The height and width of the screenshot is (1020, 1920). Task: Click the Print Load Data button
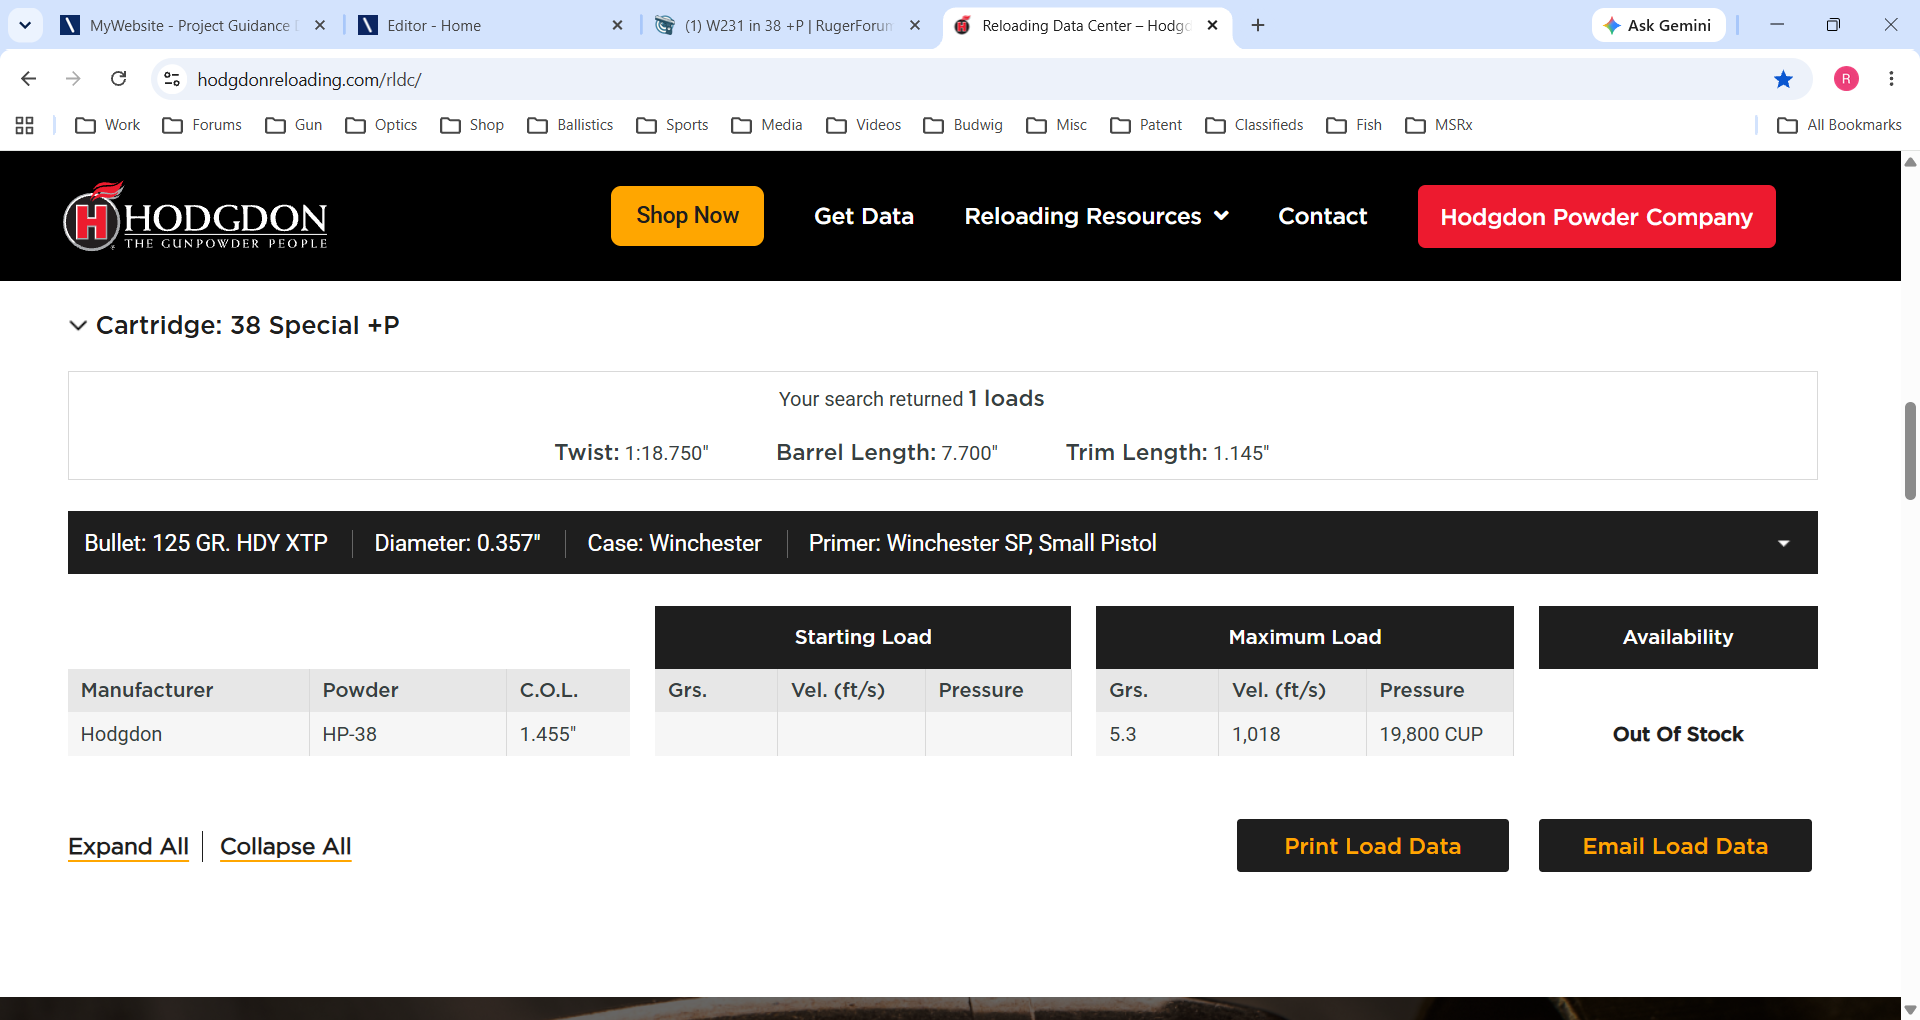pos(1372,846)
